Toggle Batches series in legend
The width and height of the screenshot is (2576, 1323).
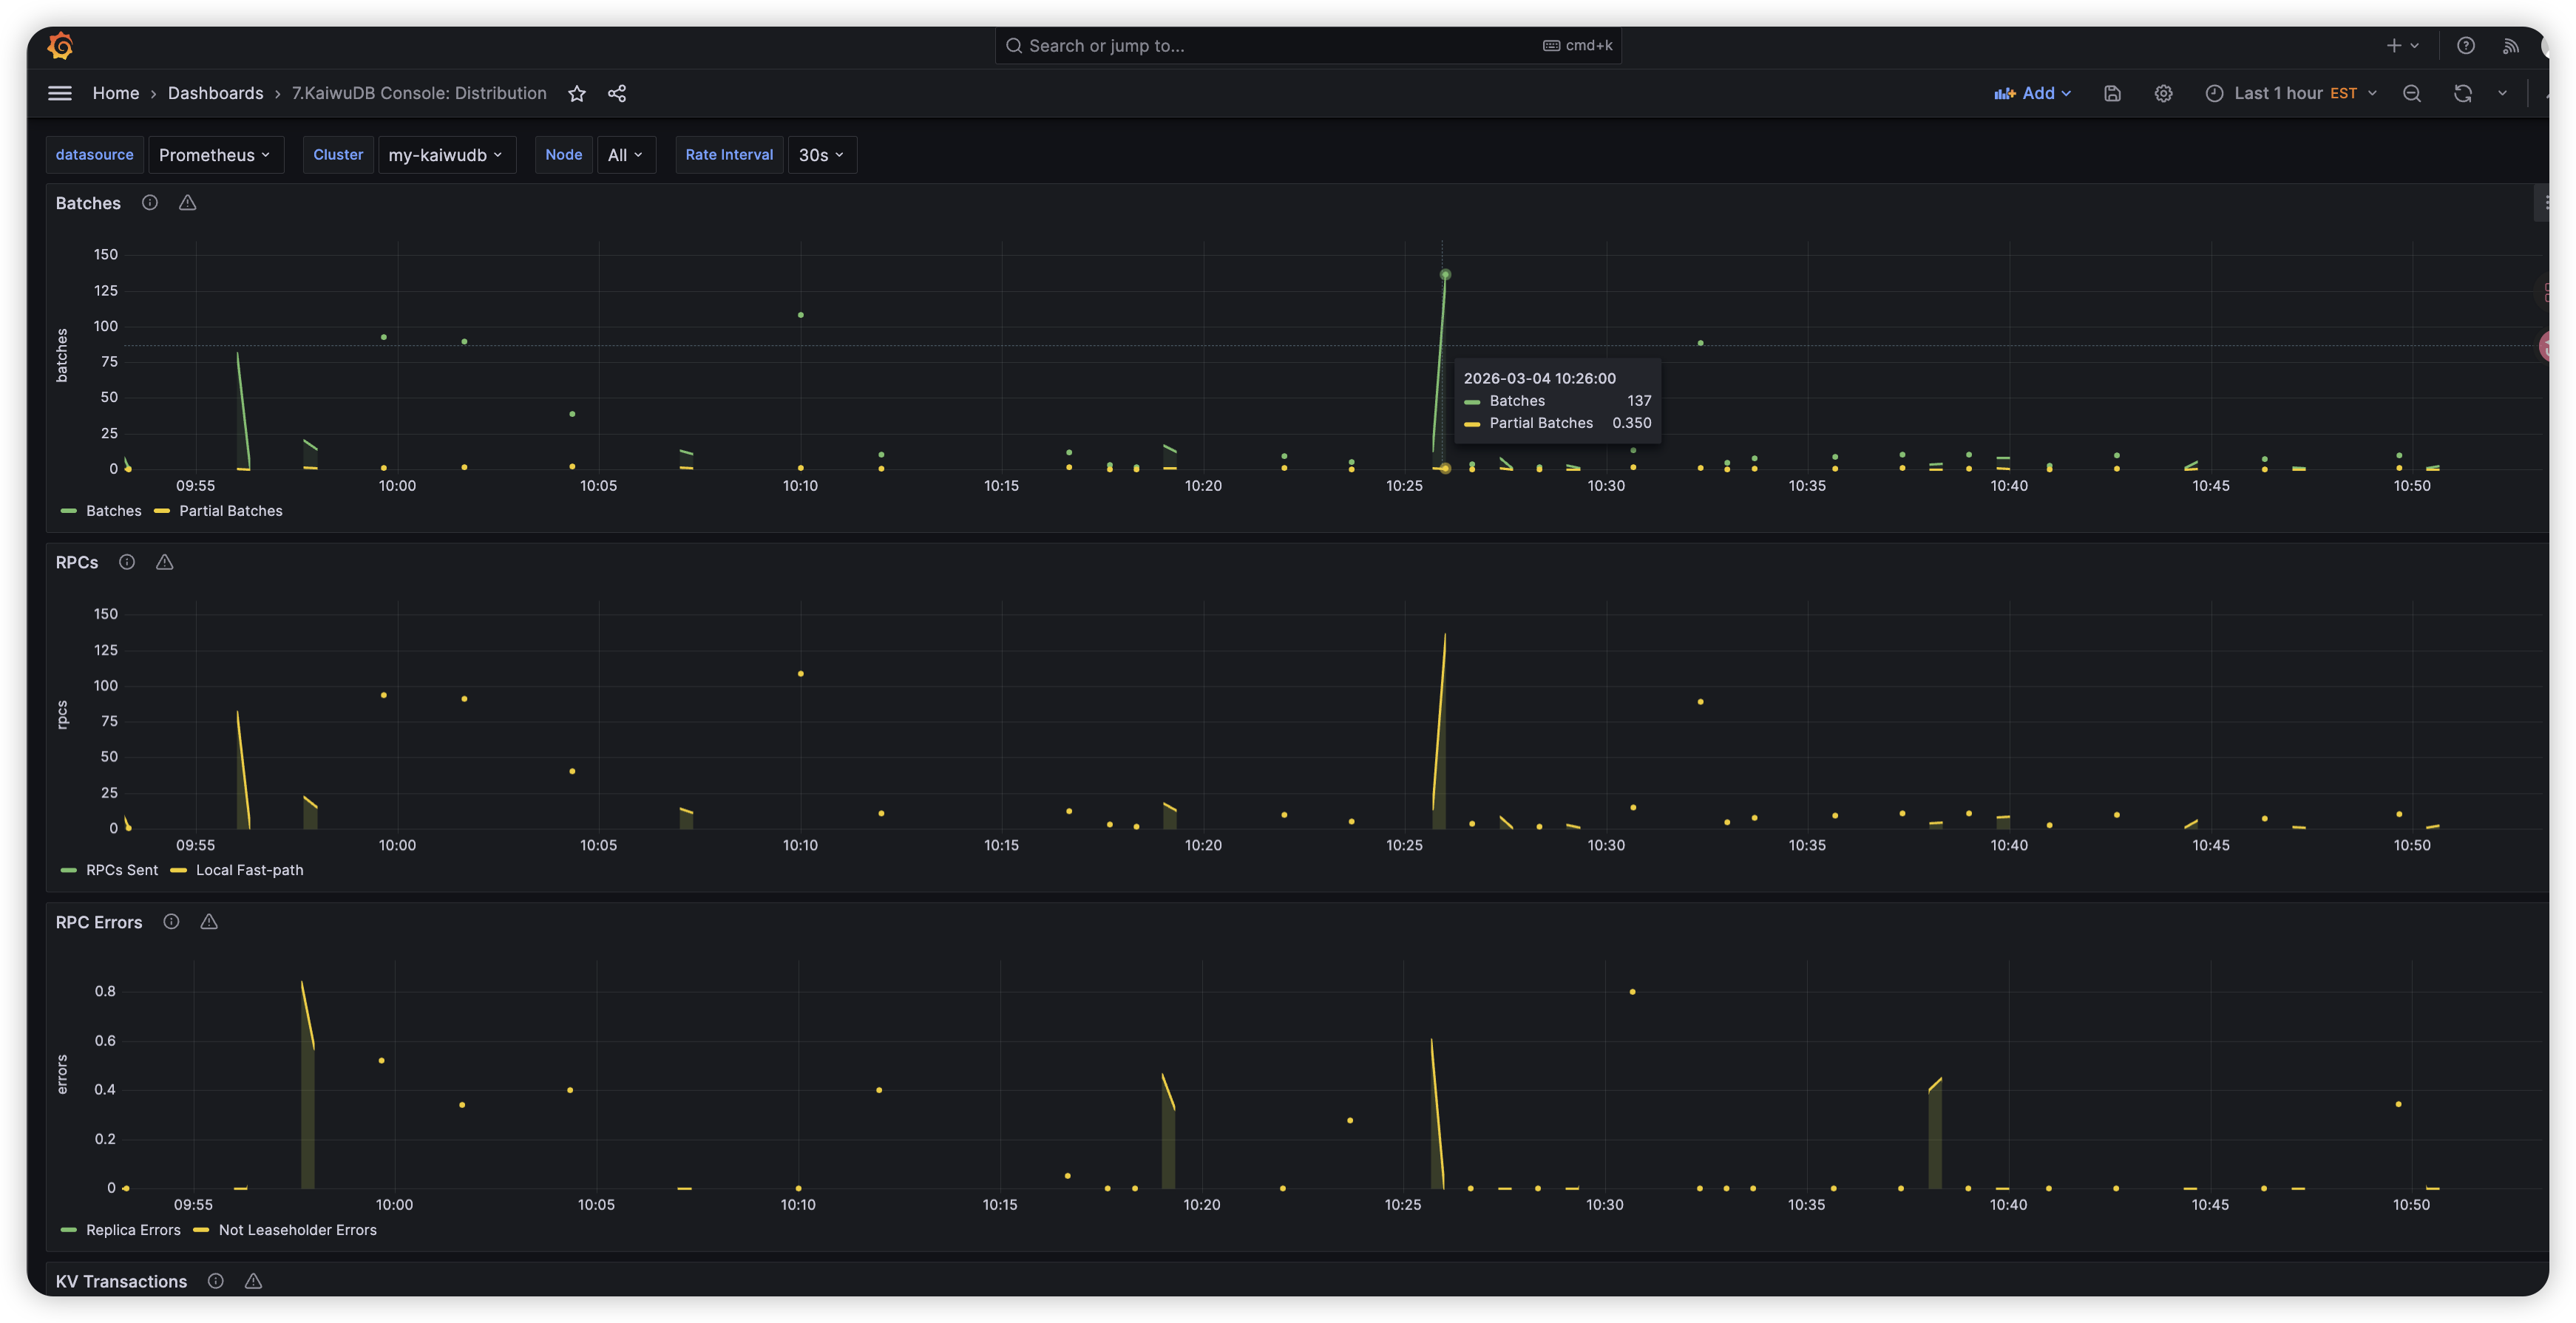pos(113,511)
